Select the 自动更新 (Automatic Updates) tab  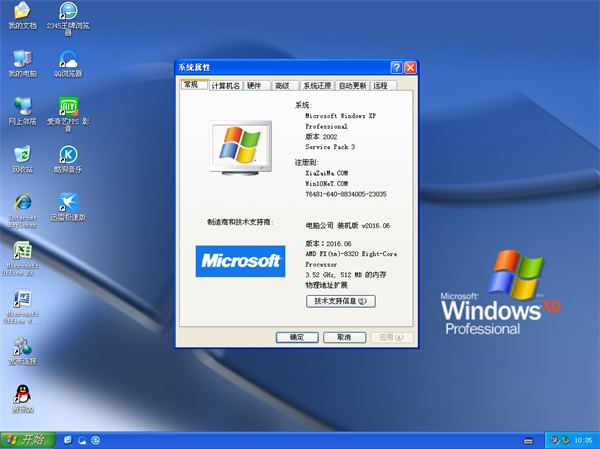pos(353,86)
